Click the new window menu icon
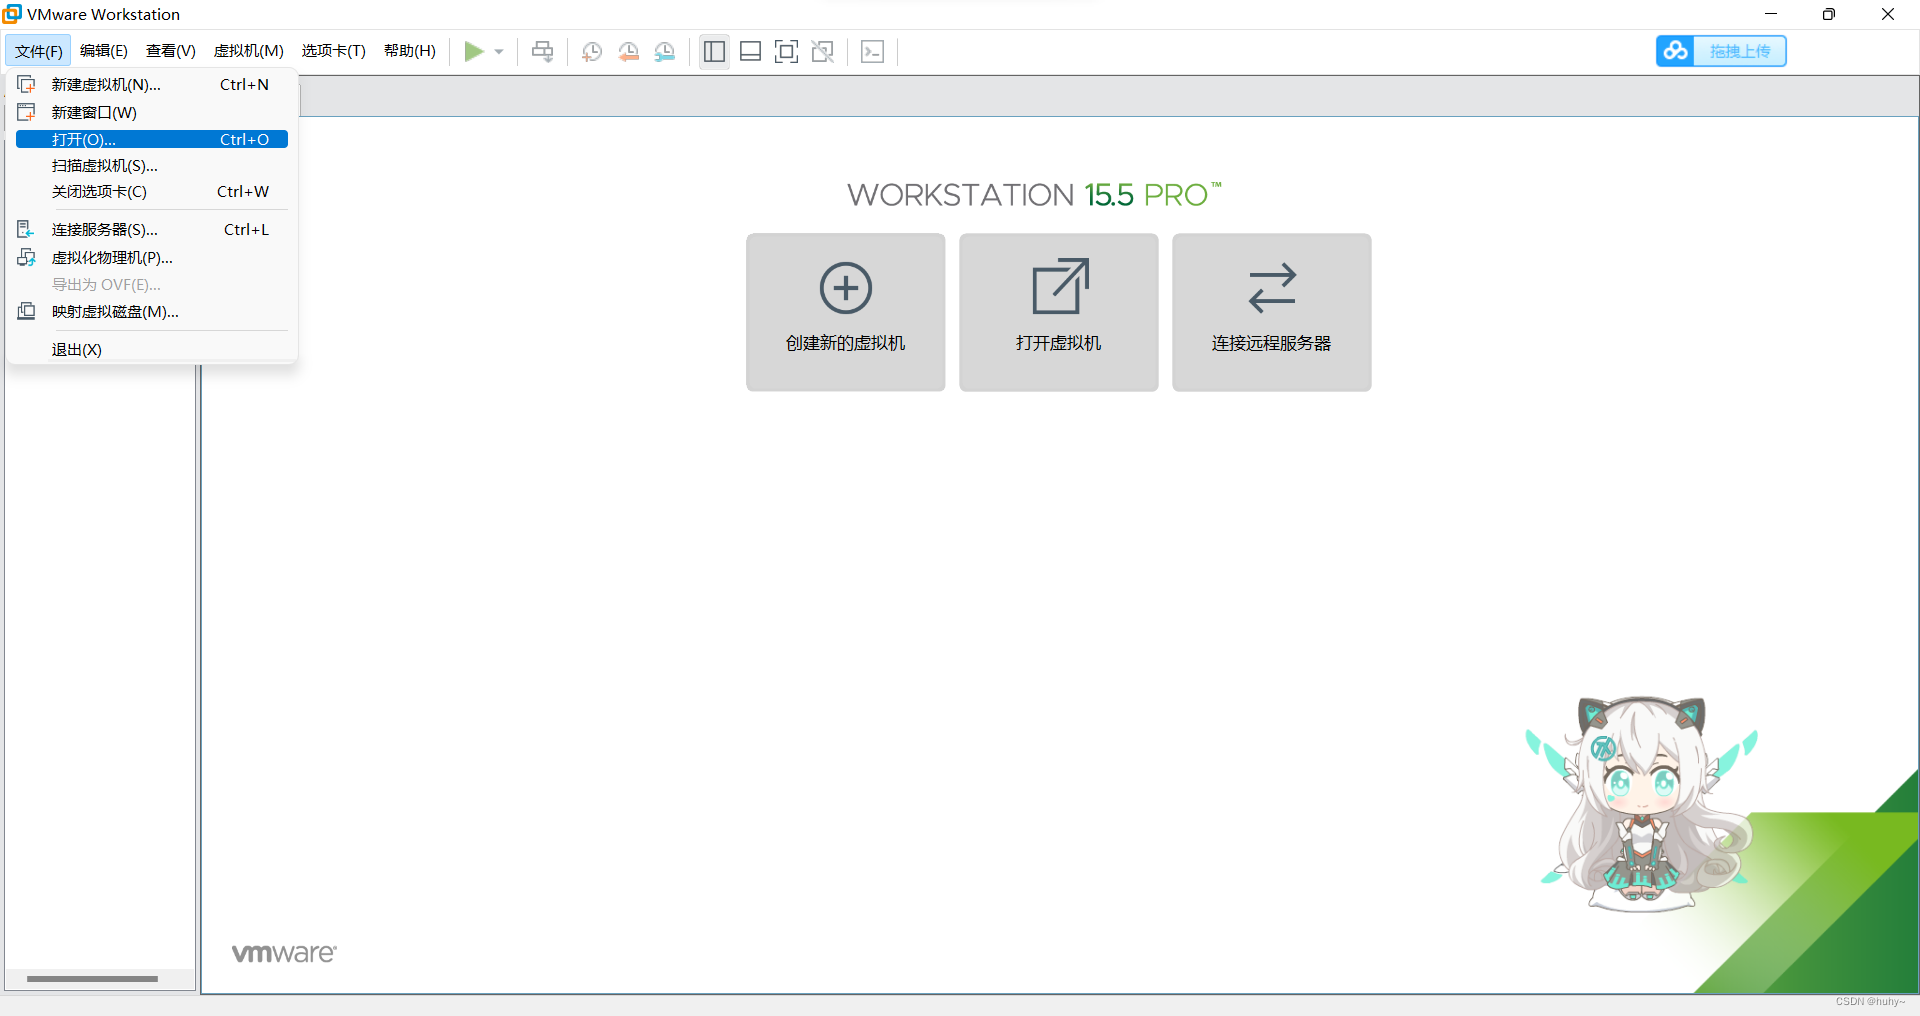Image resolution: width=1920 pixels, height=1016 pixels. 27,112
